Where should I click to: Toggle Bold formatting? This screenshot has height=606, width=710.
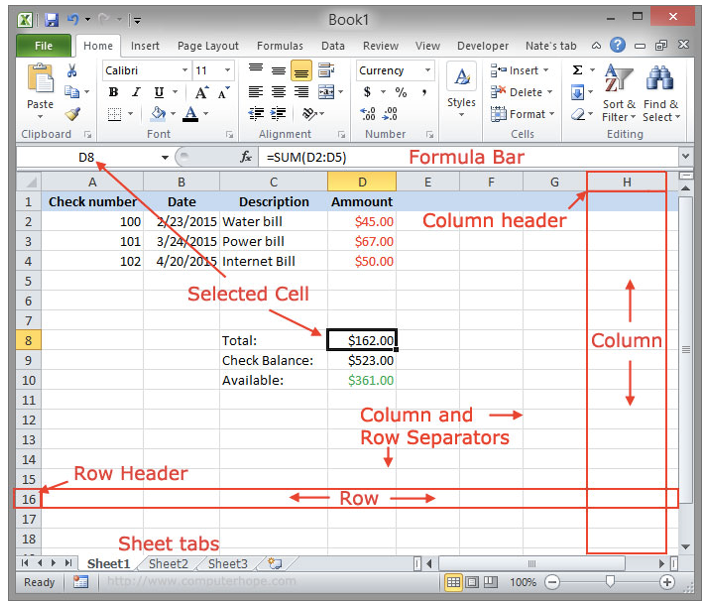click(113, 92)
